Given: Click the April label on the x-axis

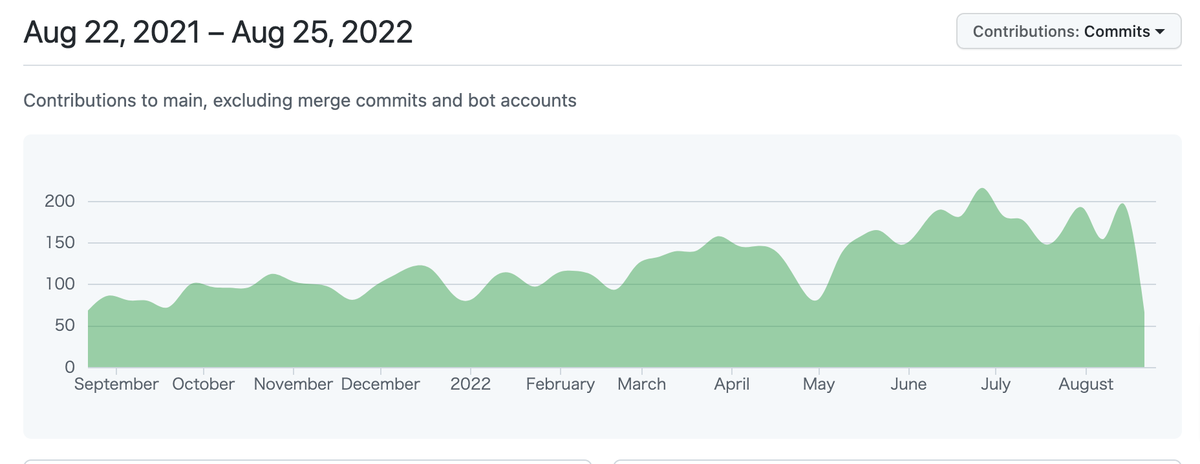Looking at the screenshot, I should pyautogui.click(x=732, y=384).
